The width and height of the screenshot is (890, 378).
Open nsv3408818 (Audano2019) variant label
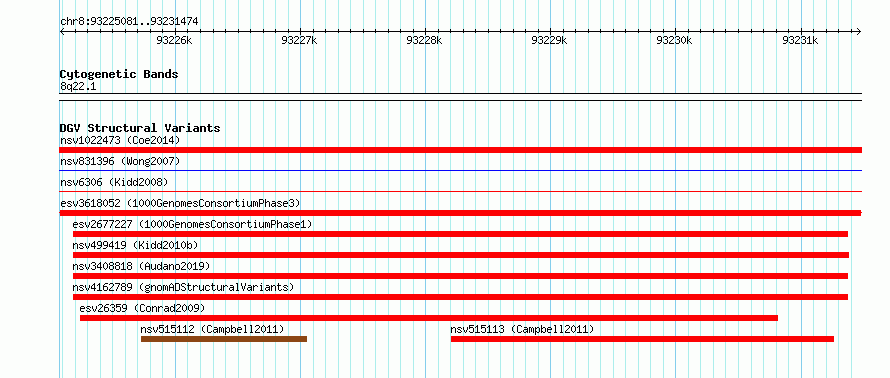(x=141, y=266)
